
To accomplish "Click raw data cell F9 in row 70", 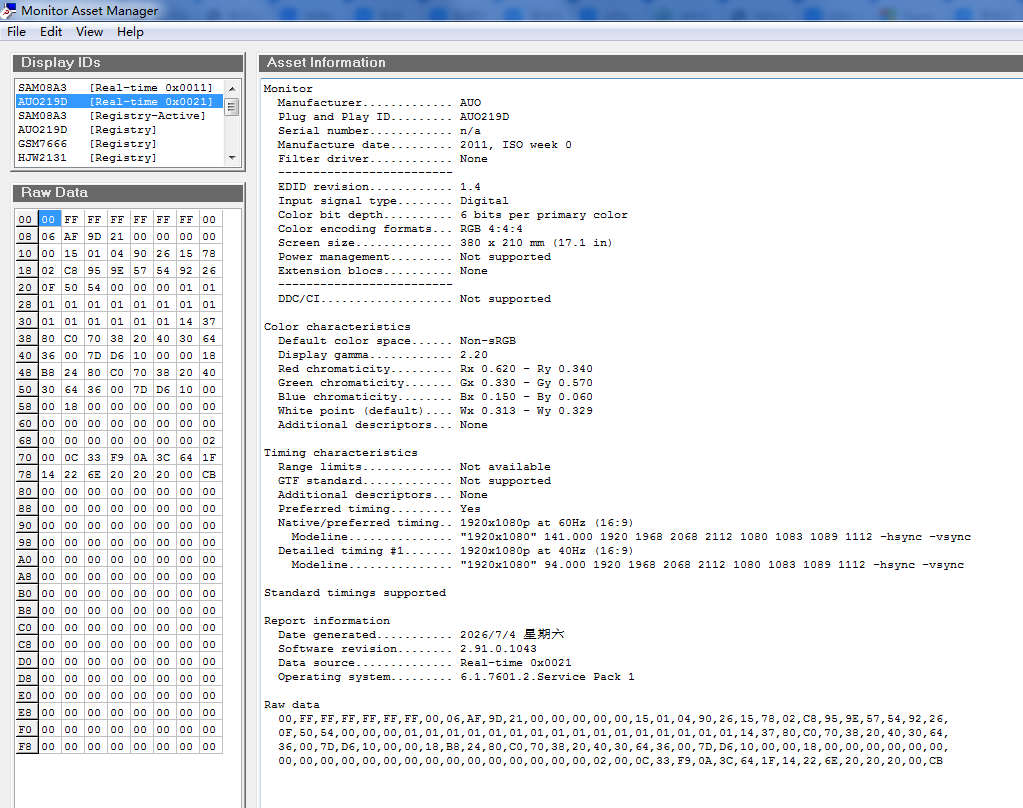I will 117,458.
